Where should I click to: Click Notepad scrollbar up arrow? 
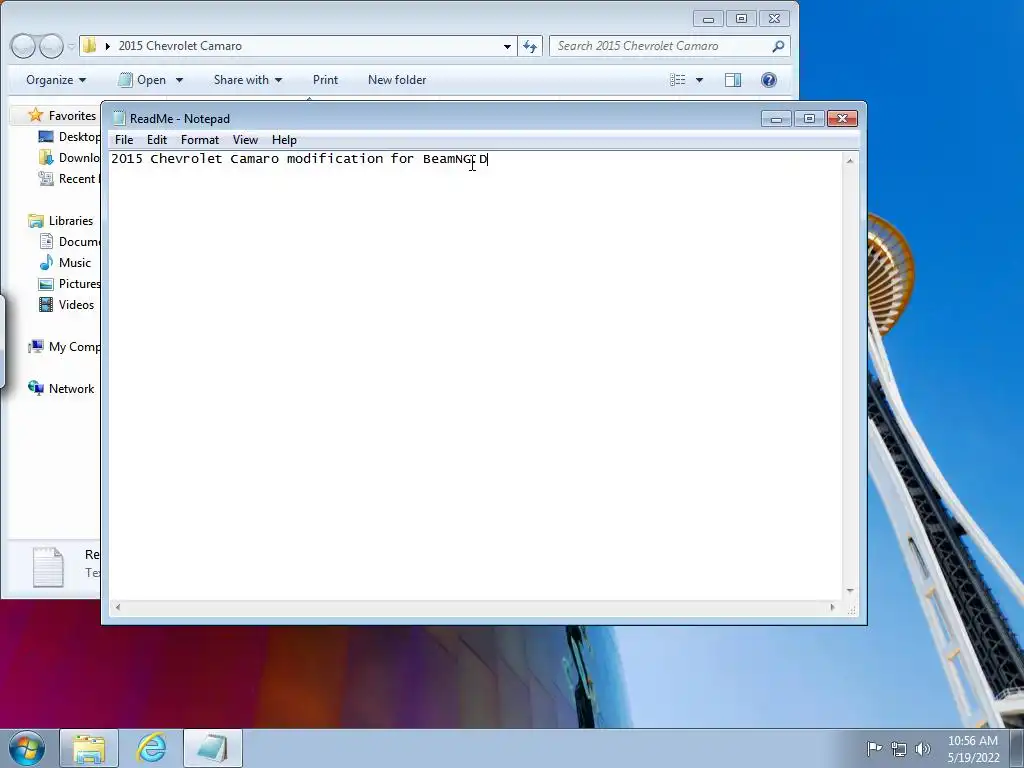(x=850, y=161)
